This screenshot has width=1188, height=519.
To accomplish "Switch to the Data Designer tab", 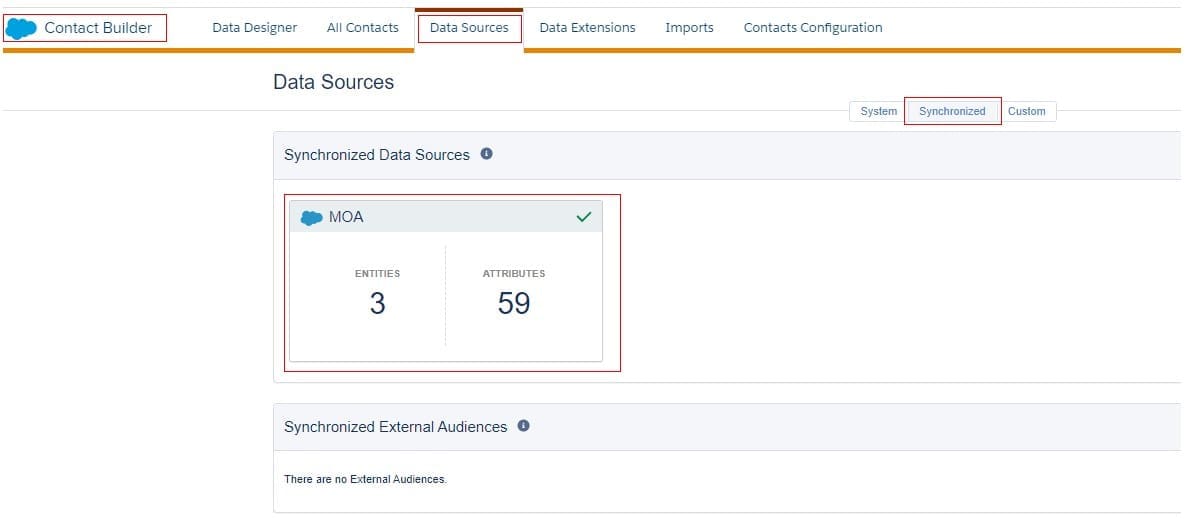I will click(254, 28).
